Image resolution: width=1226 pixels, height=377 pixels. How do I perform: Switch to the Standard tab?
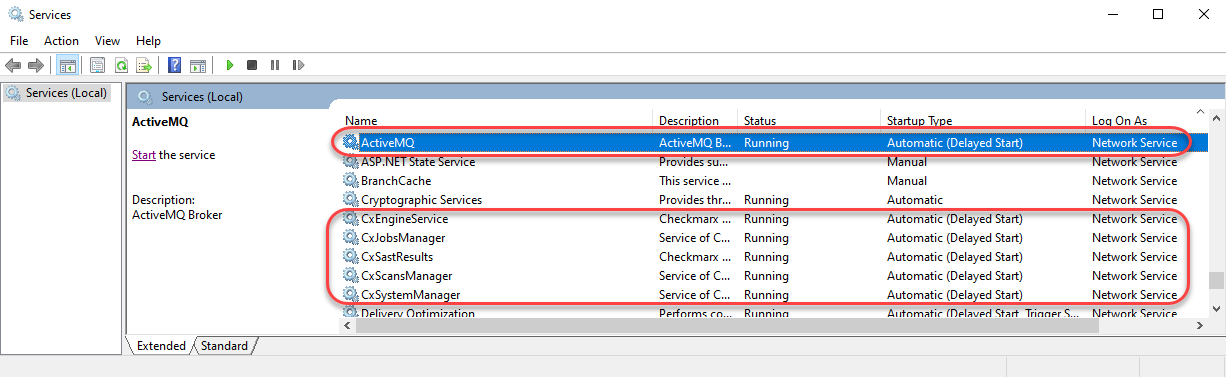click(224, 346)
